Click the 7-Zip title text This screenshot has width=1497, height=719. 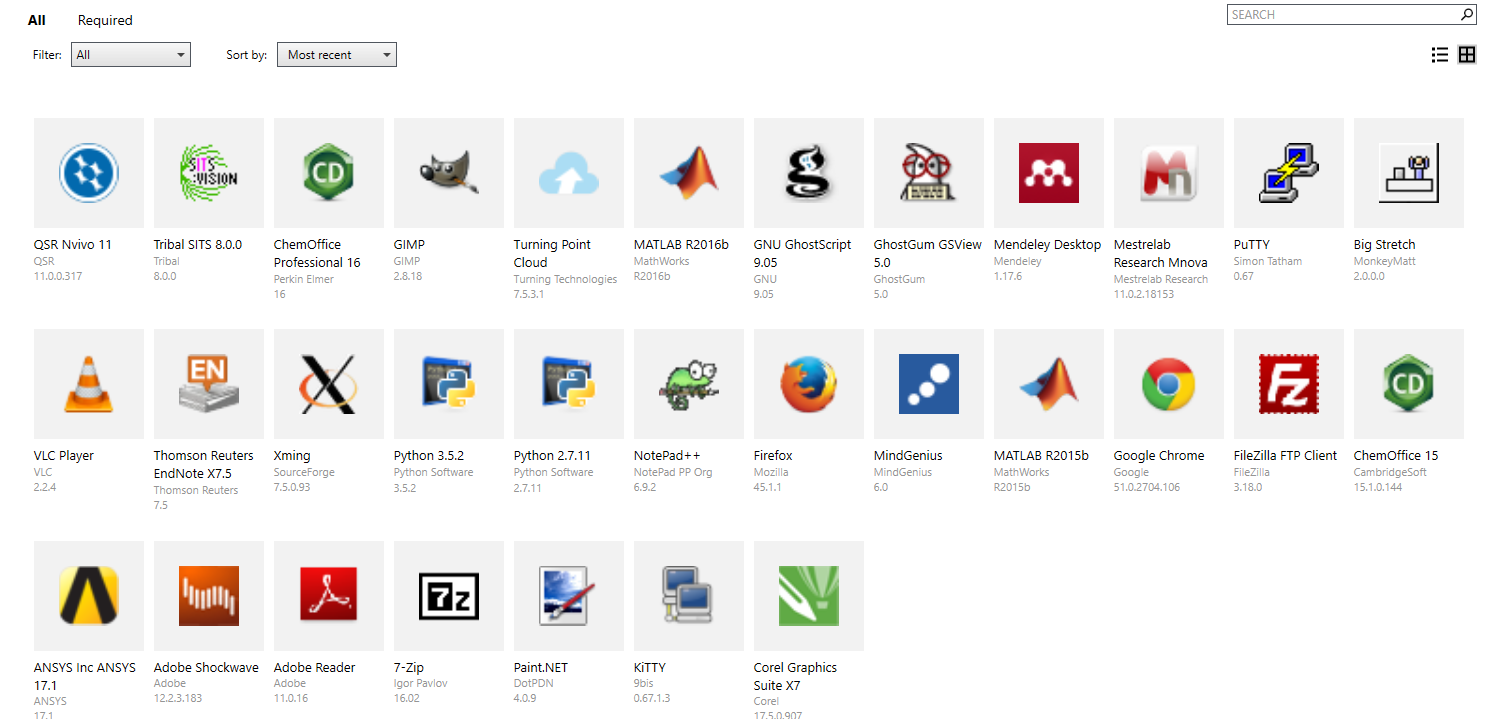pyautogui.click(x=411, y=668)
